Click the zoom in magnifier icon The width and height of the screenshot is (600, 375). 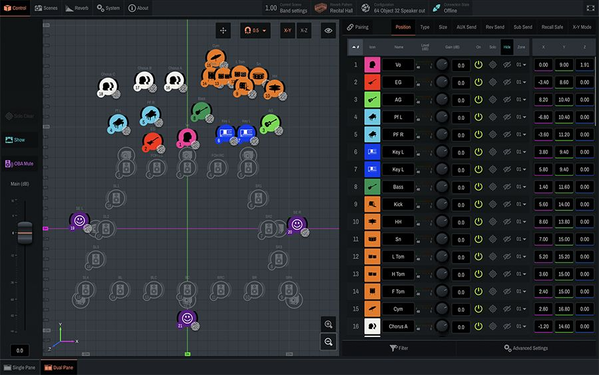328,324
